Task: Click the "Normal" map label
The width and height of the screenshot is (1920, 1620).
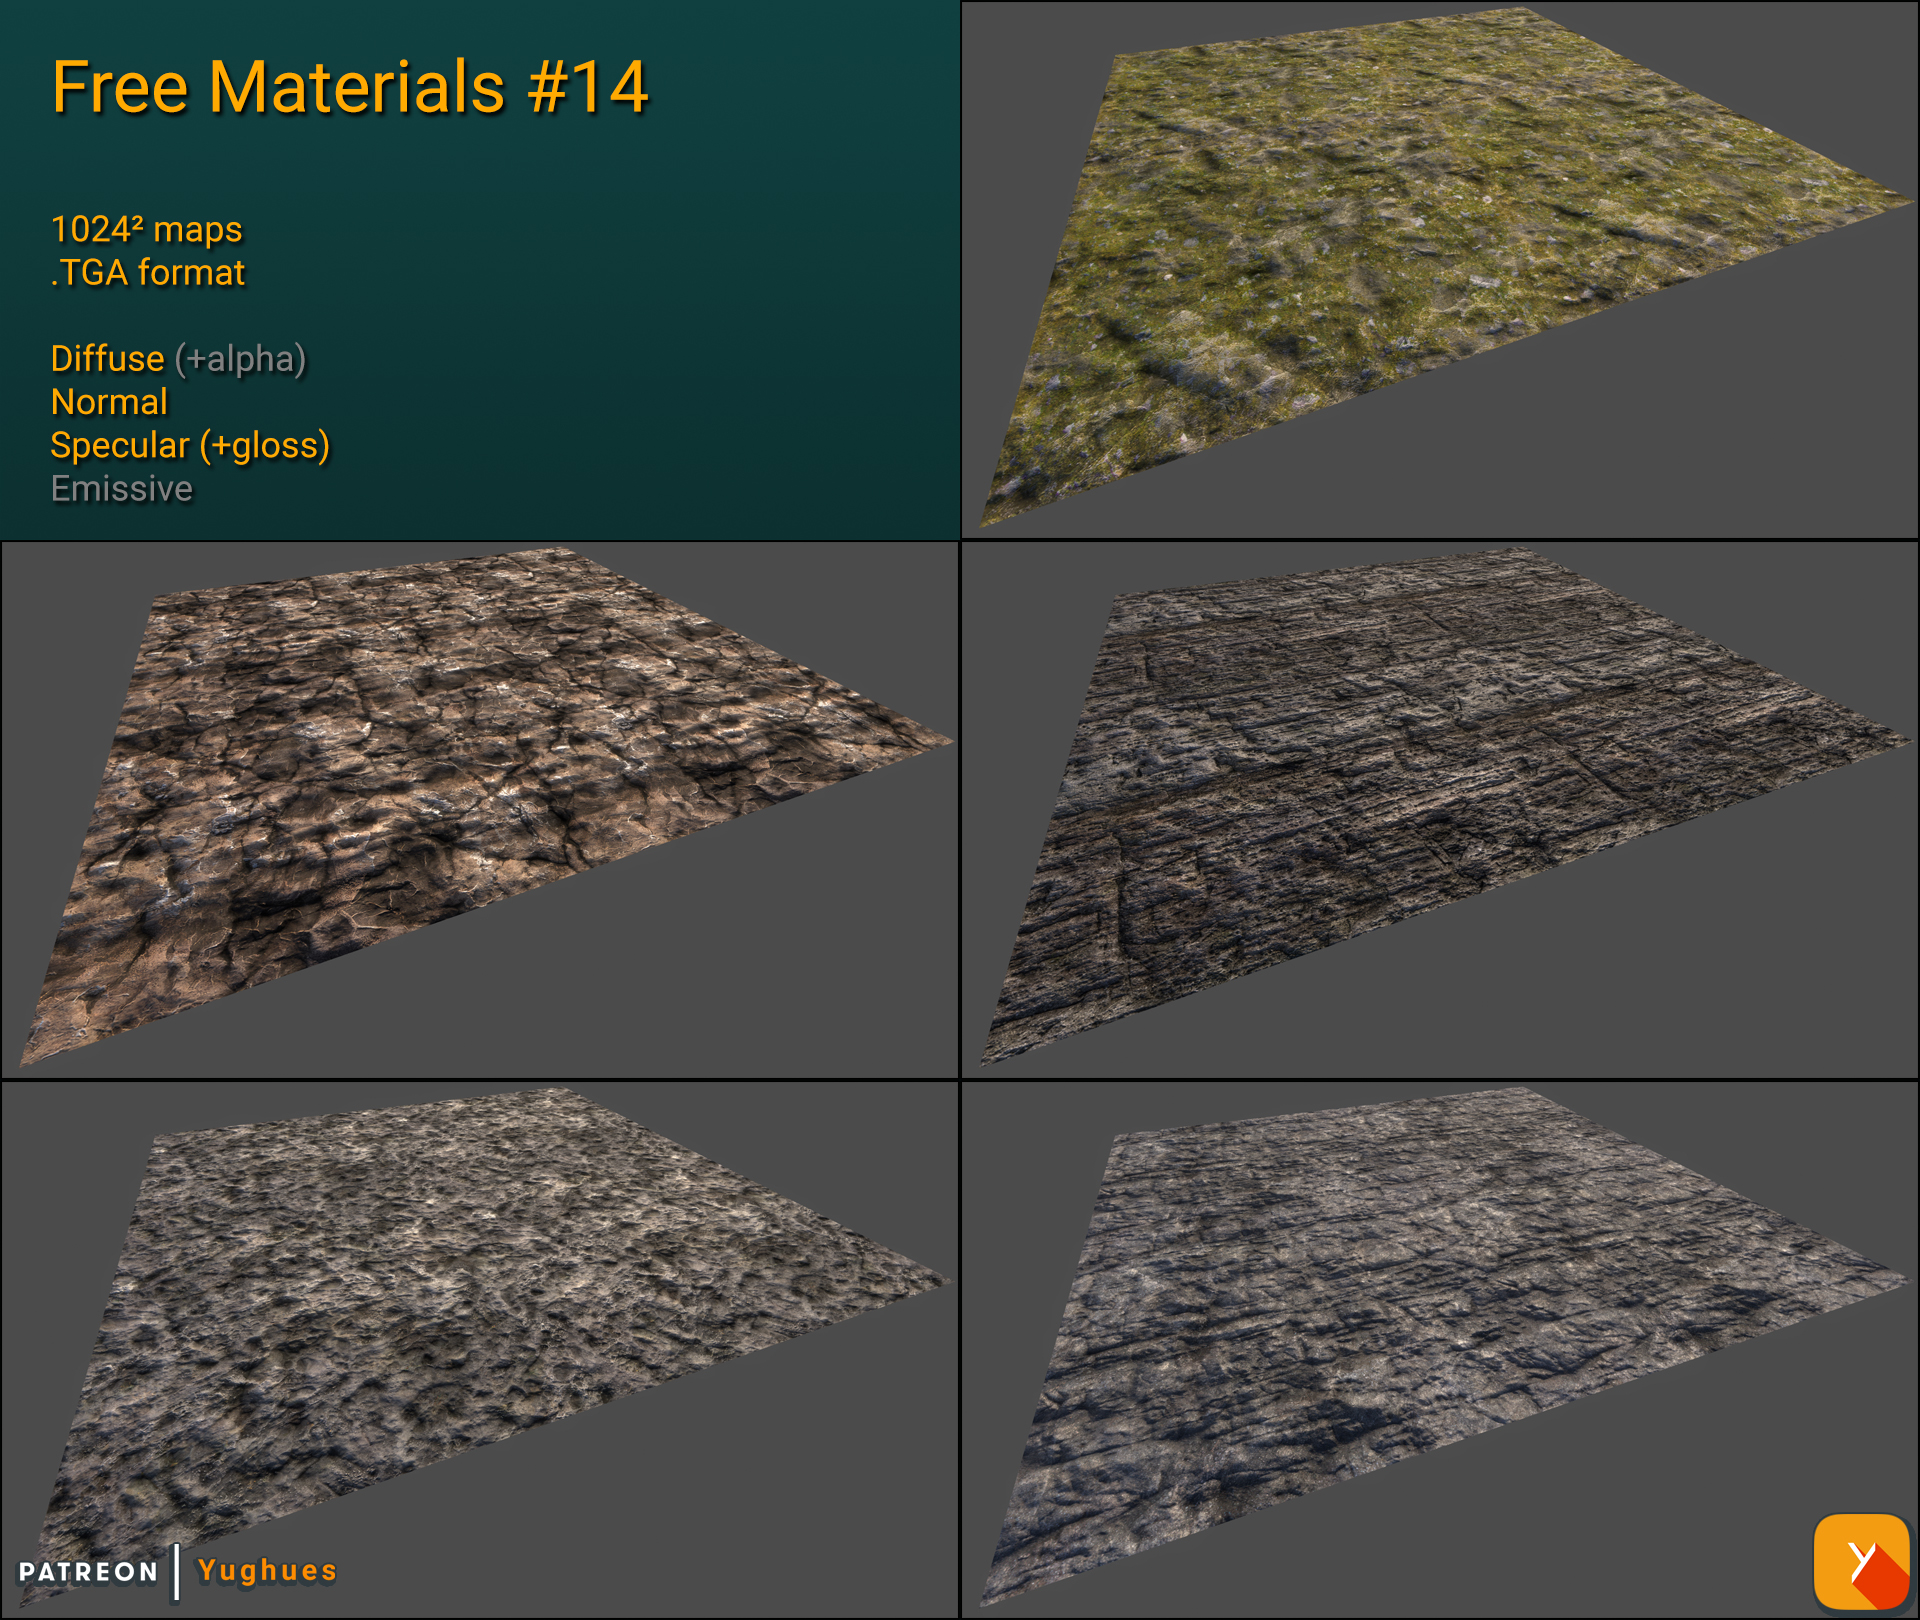Action: pyautogui.click(x=108, y=402)
